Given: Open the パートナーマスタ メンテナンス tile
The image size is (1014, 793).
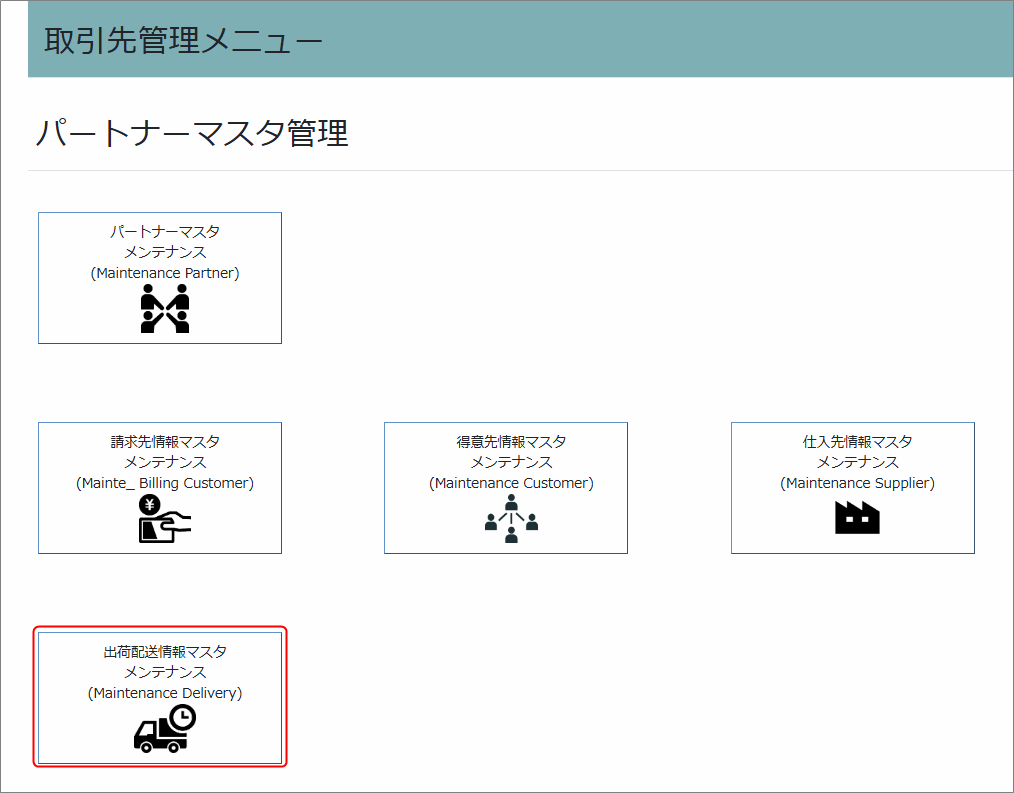Looking at the screenshot, I should pyautogui.click(x=160, y=278).
